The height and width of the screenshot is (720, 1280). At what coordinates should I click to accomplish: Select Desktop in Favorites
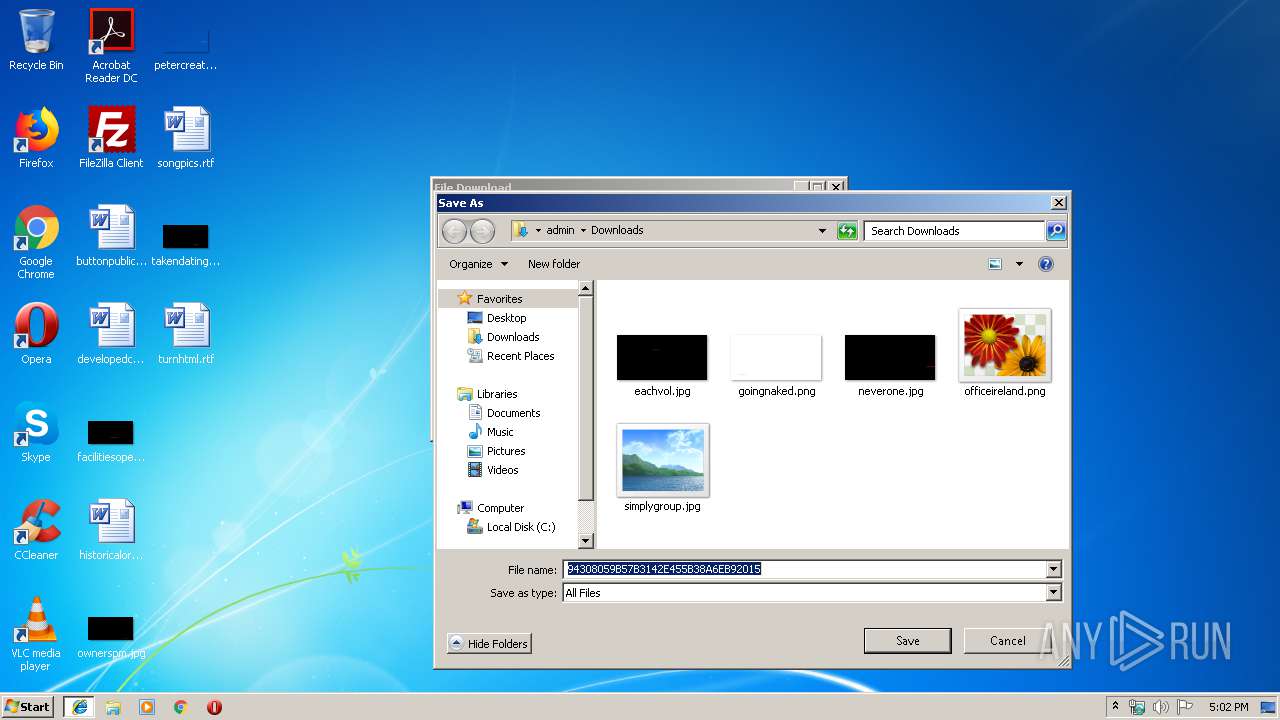pos(506,318)
